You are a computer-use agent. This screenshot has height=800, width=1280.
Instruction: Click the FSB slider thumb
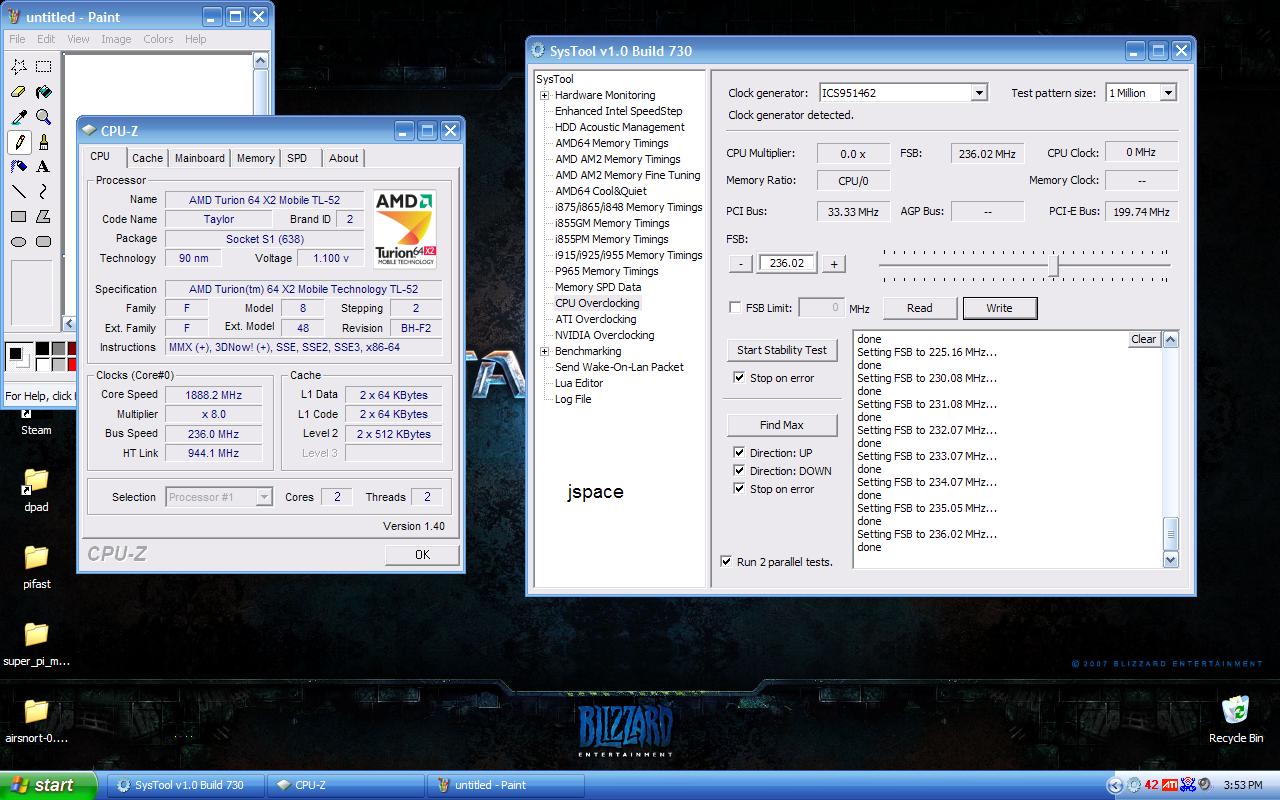coord(1054,265)
